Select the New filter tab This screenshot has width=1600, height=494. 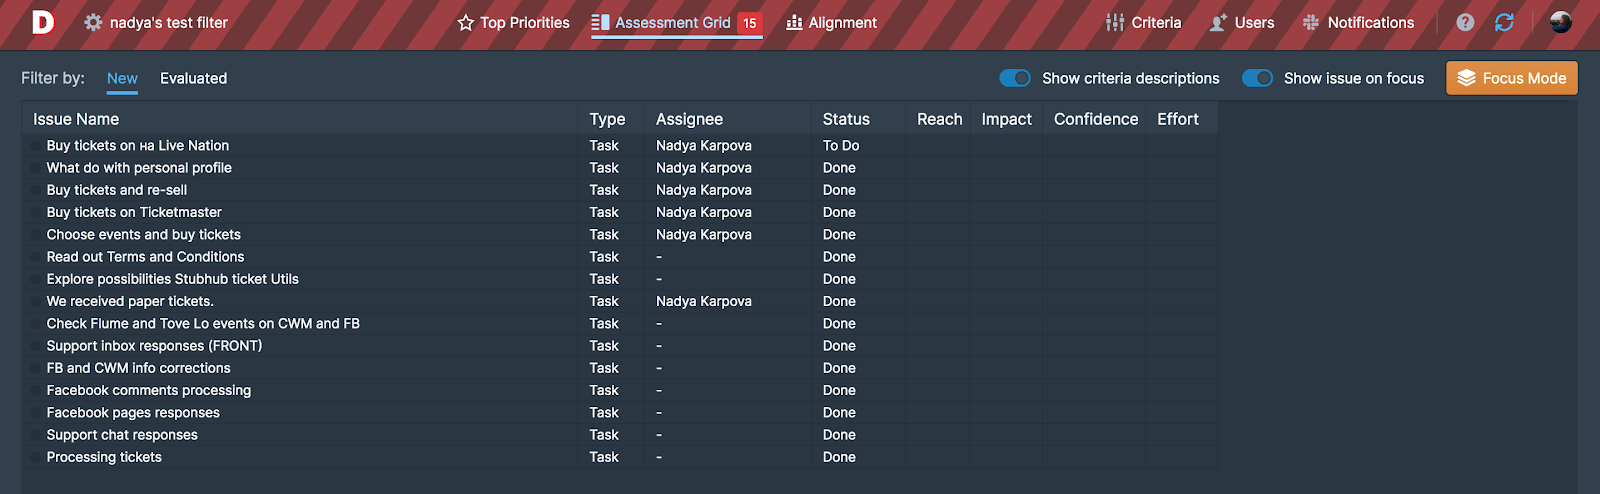122,78
